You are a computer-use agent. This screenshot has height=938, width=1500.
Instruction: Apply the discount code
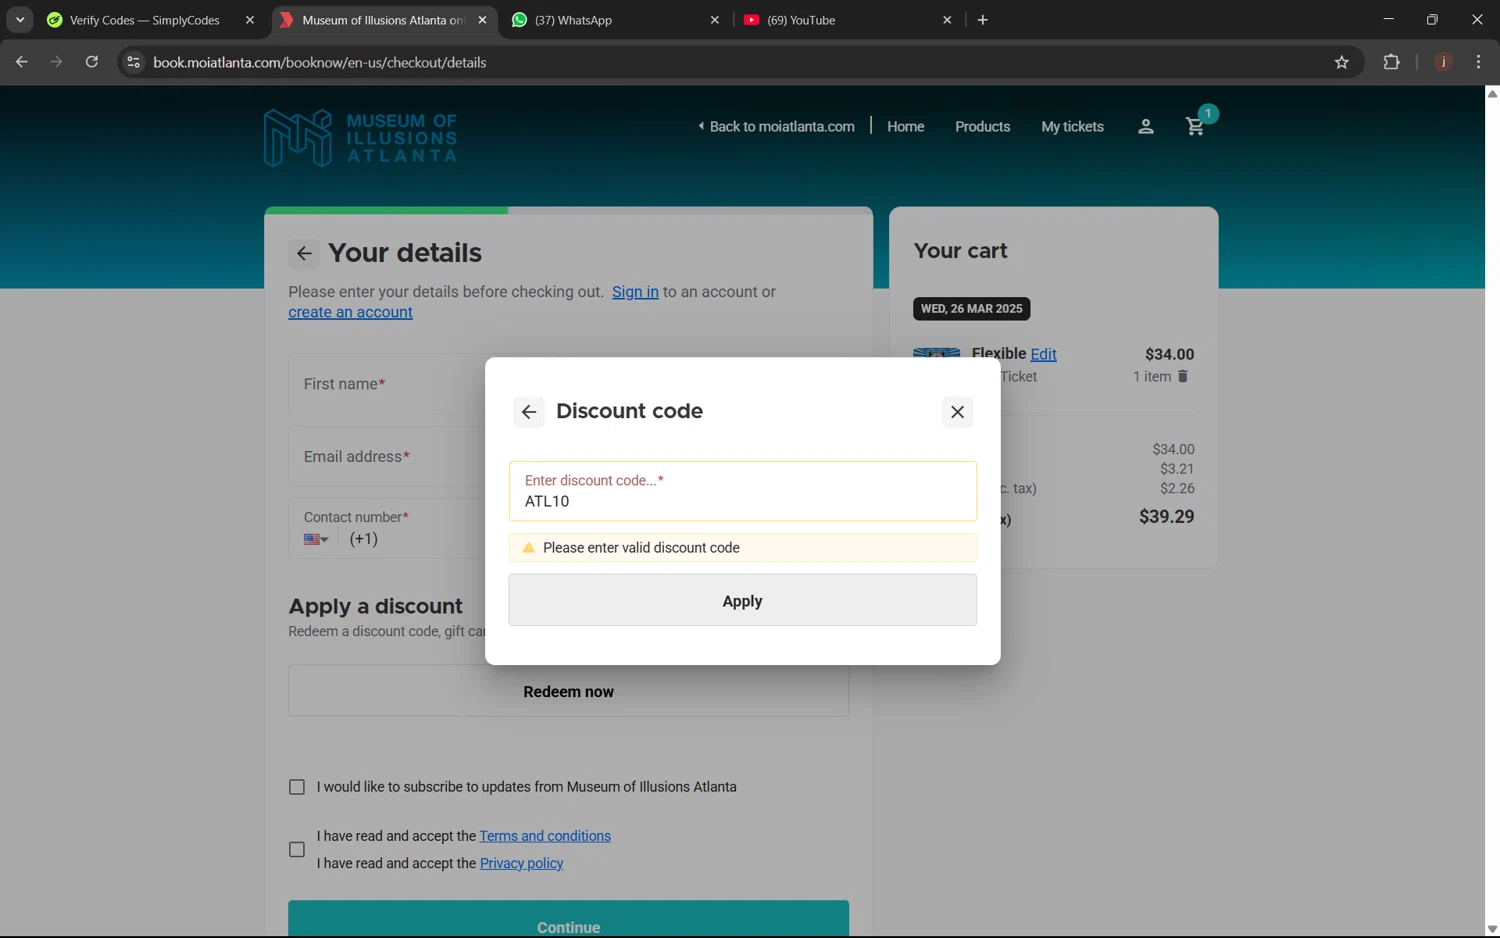(743, 601)
